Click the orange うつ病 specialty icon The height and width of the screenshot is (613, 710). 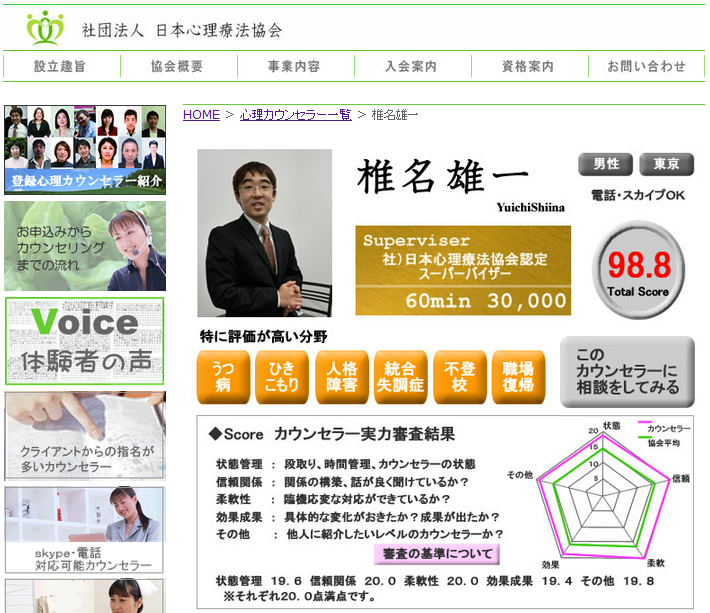(223, 377)
